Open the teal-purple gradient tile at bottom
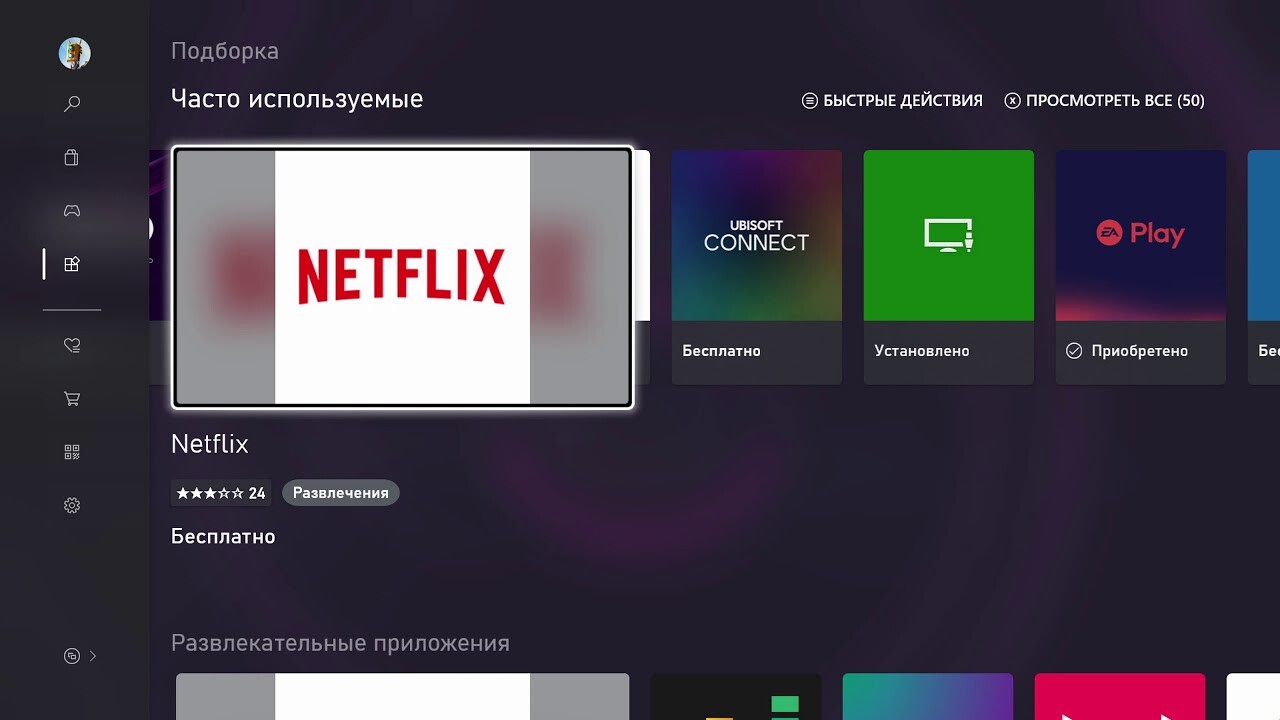 click(x=928, y=697)
